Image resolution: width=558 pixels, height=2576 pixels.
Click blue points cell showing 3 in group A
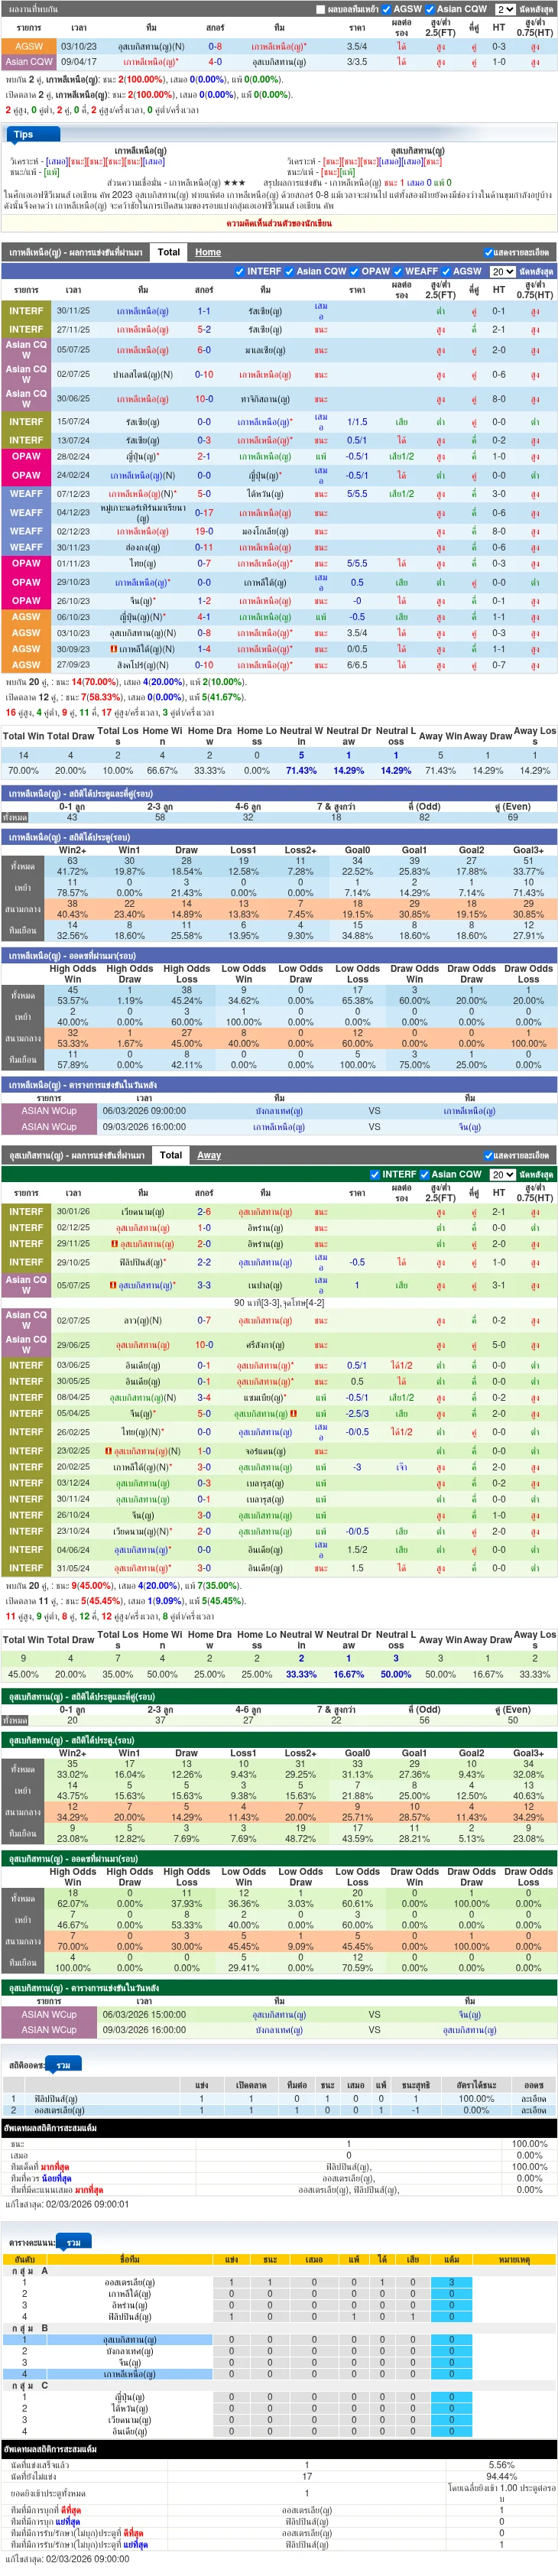[x=451, y=2283]
